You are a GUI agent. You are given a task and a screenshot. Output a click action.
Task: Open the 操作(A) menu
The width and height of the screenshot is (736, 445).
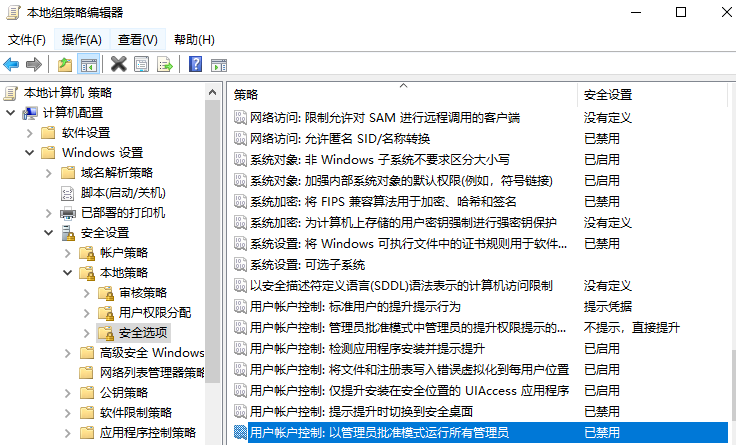[x=81, y=40]
